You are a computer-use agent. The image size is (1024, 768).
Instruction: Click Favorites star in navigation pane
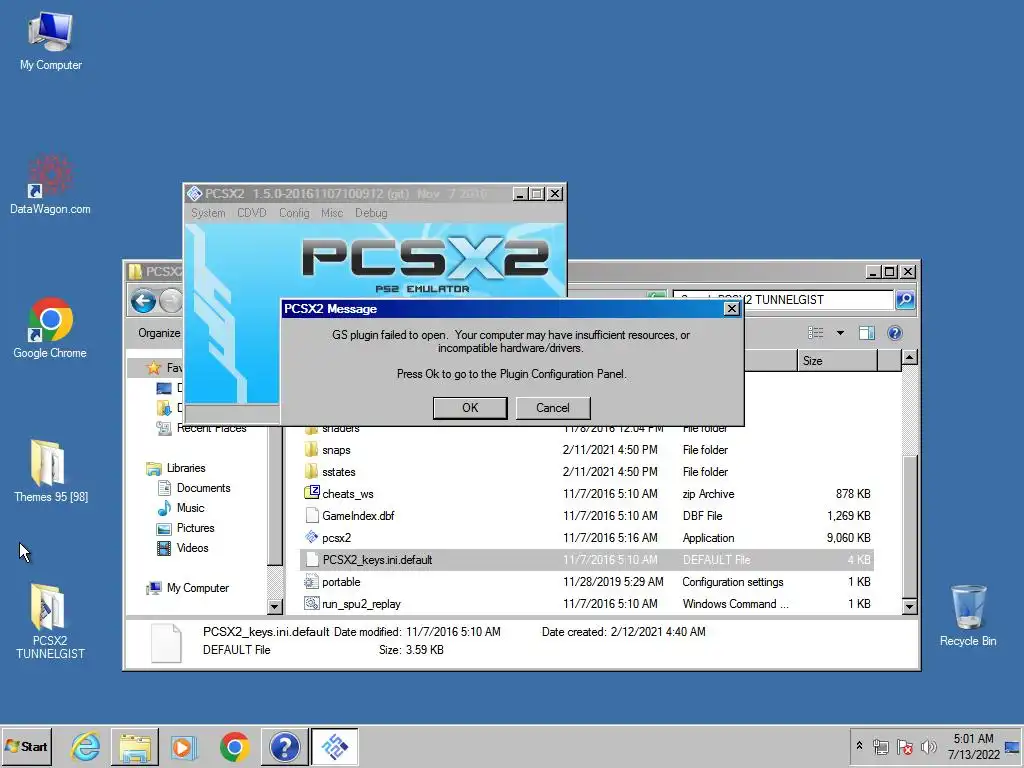154,368
